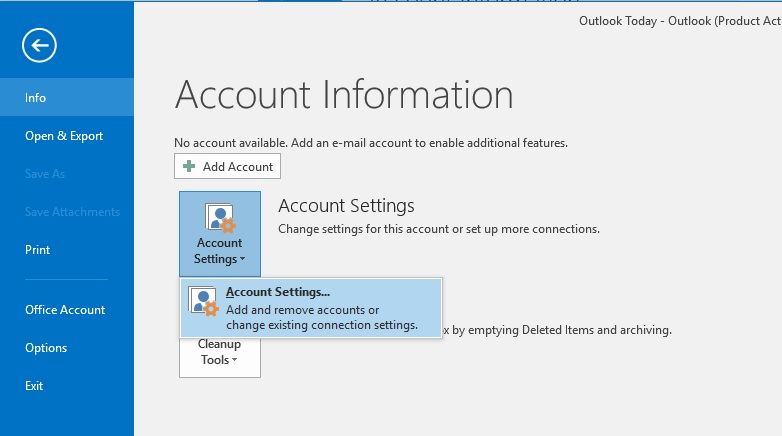The image size is (782, 436).
Task: Select the Info tab in sidebar
Action: tap(67, 97)
